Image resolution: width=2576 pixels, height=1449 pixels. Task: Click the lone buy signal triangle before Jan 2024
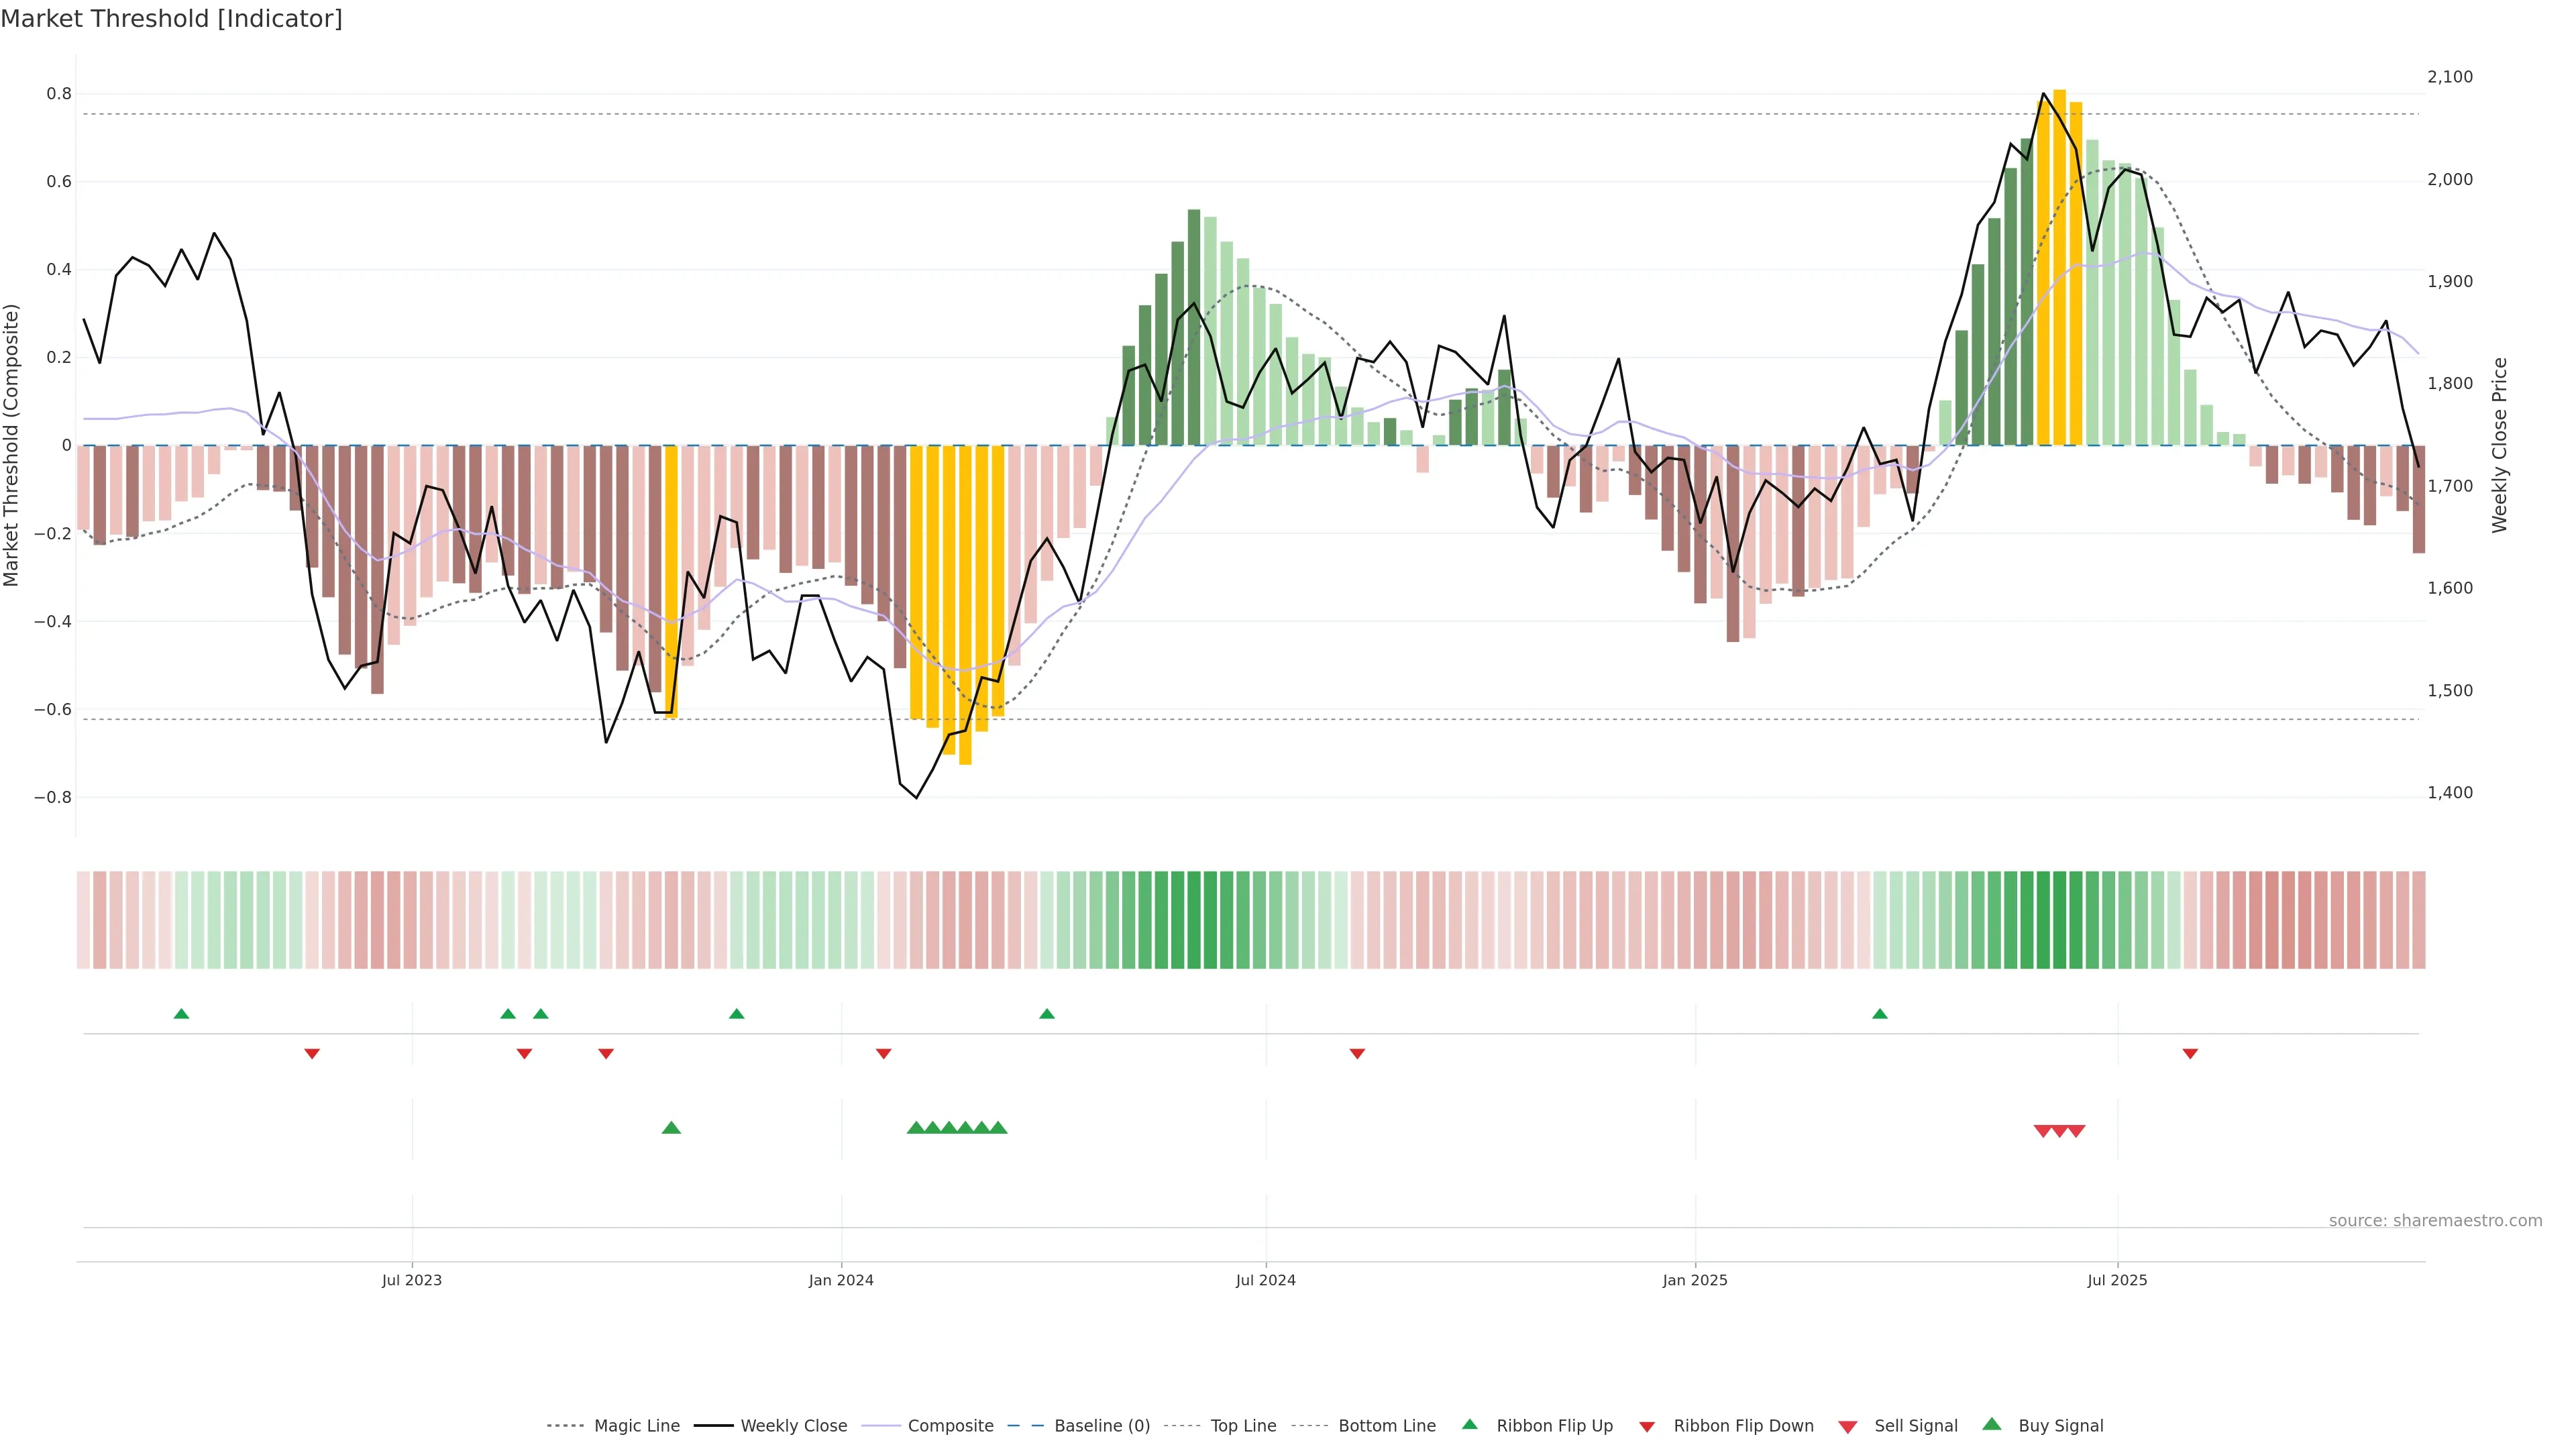coord(671,1128)
